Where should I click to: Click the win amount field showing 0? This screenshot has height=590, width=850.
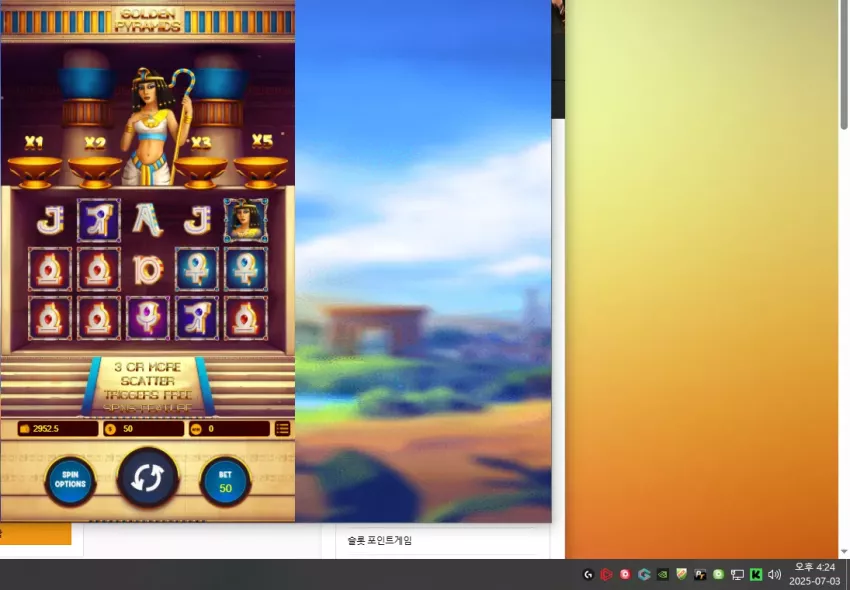(229, 428)
